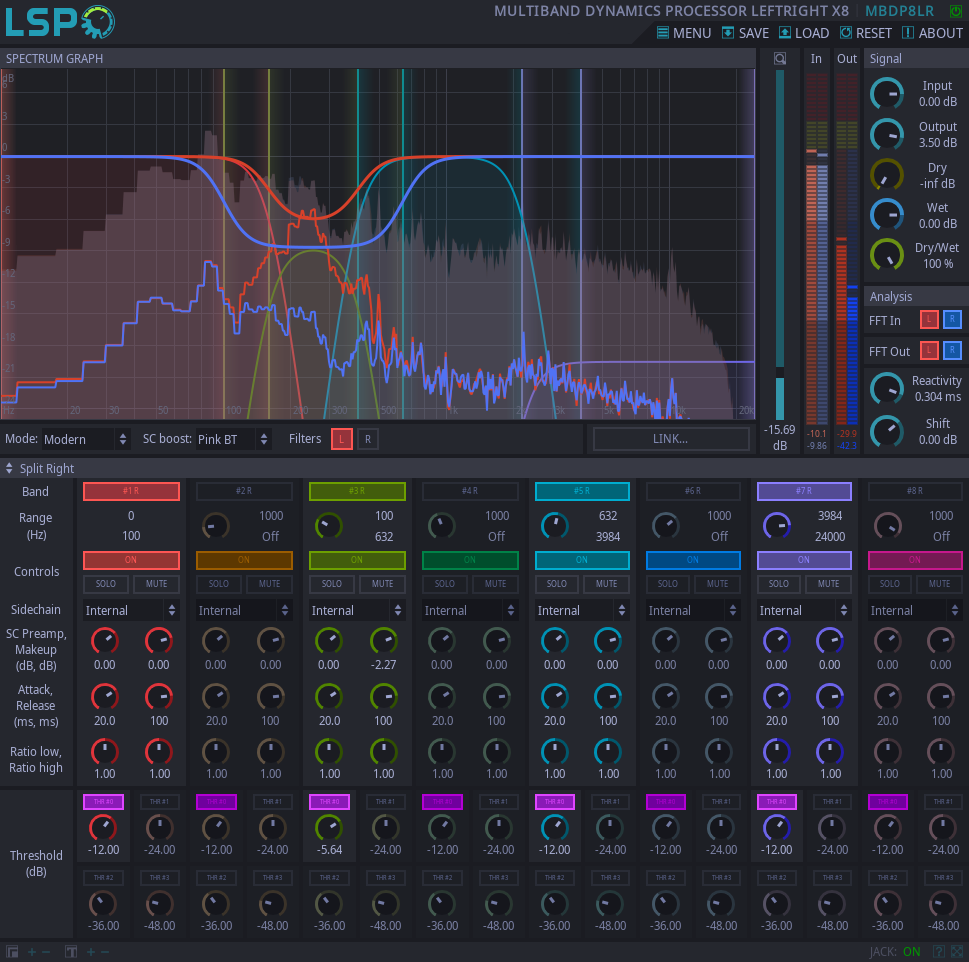Toggle band #1R ON switch
The height and width of the screenshot is (962, 969).
pos(131,560)
